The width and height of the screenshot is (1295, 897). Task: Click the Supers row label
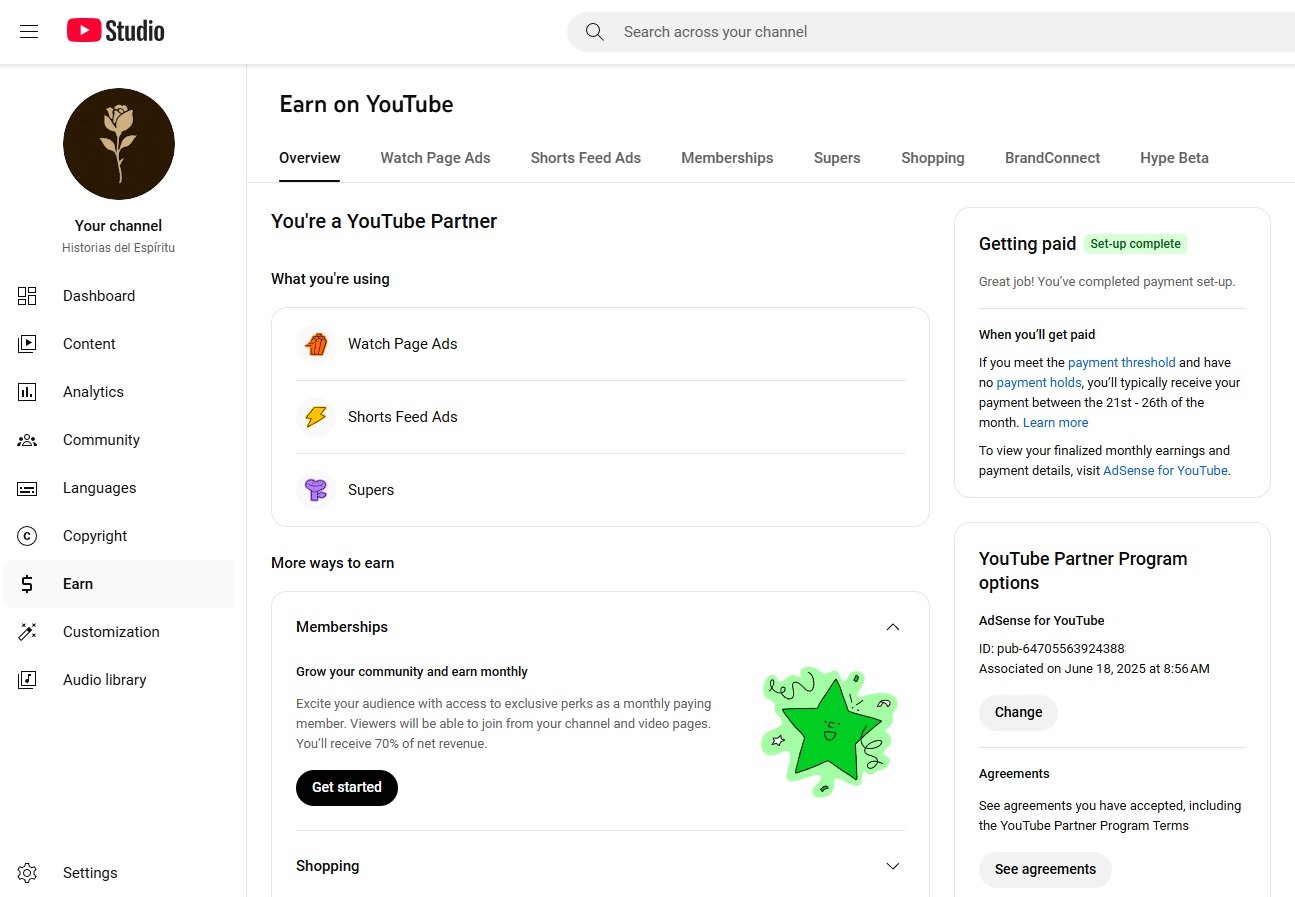click(x=371, y=490)
